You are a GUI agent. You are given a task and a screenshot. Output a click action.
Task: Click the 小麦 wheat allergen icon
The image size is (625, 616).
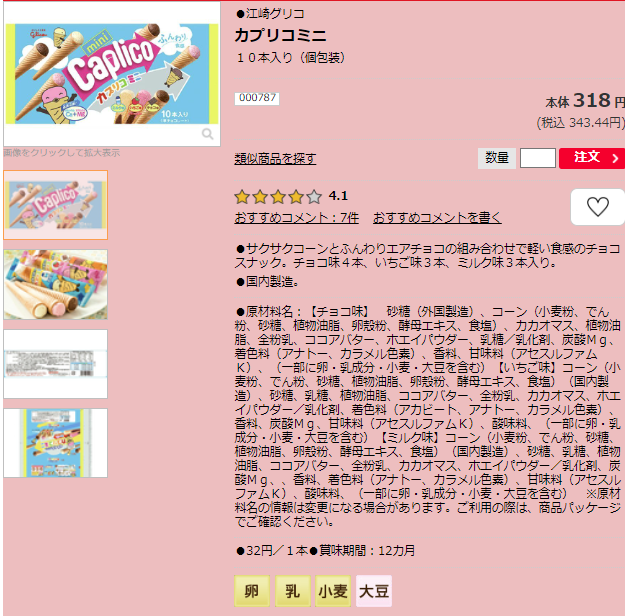333,591
